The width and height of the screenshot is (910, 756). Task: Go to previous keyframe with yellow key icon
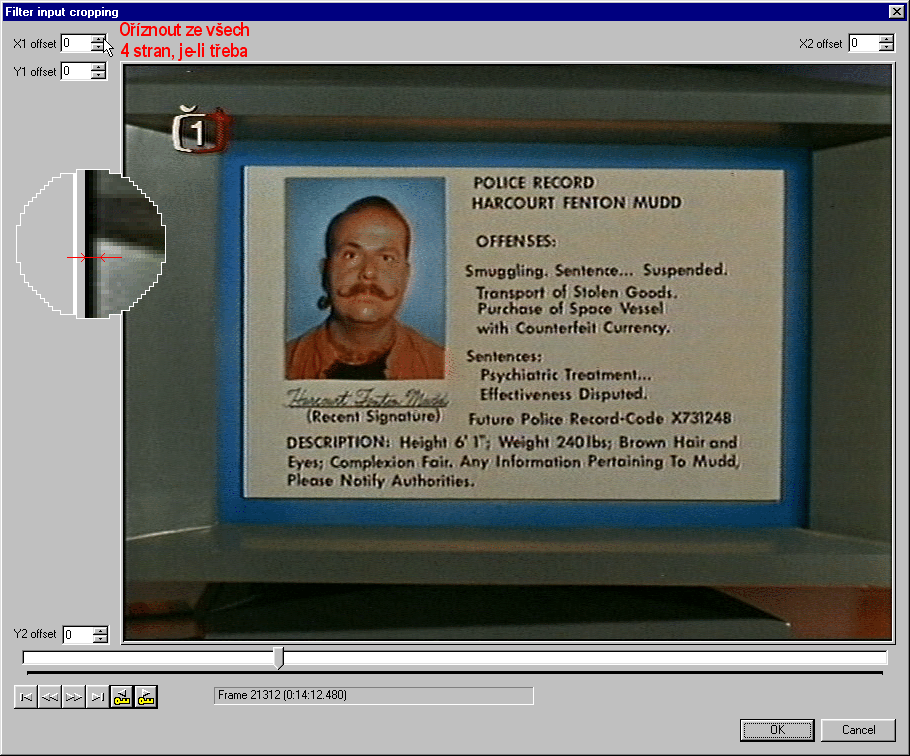coord(122,697)
